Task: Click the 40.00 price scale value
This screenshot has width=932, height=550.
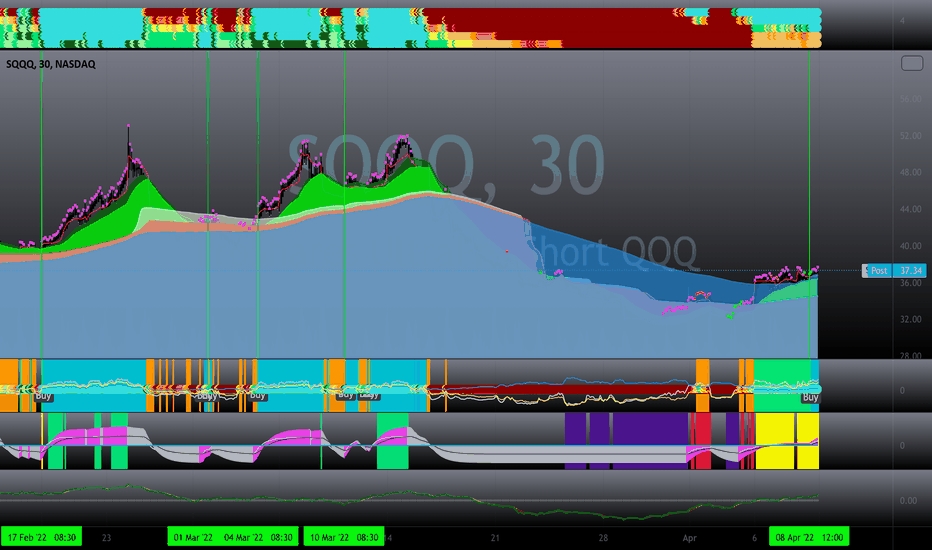Action: [x=910, y=246]
